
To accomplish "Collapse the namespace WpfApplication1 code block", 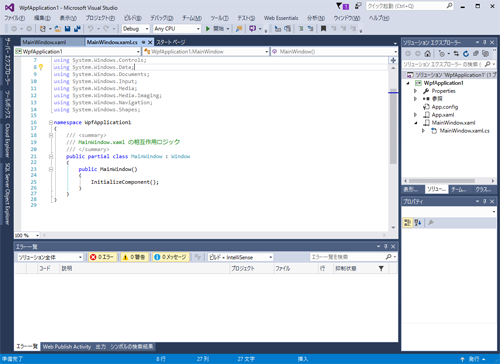I will pos(51,122).
